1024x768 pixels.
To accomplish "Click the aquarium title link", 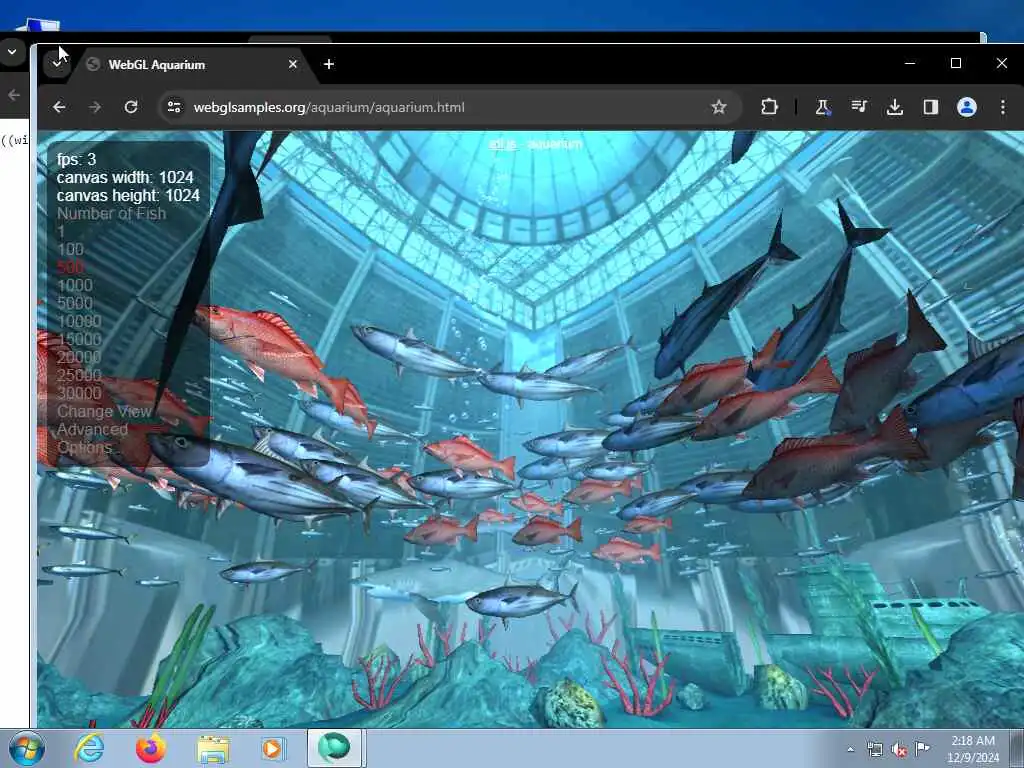I will 555,144.
